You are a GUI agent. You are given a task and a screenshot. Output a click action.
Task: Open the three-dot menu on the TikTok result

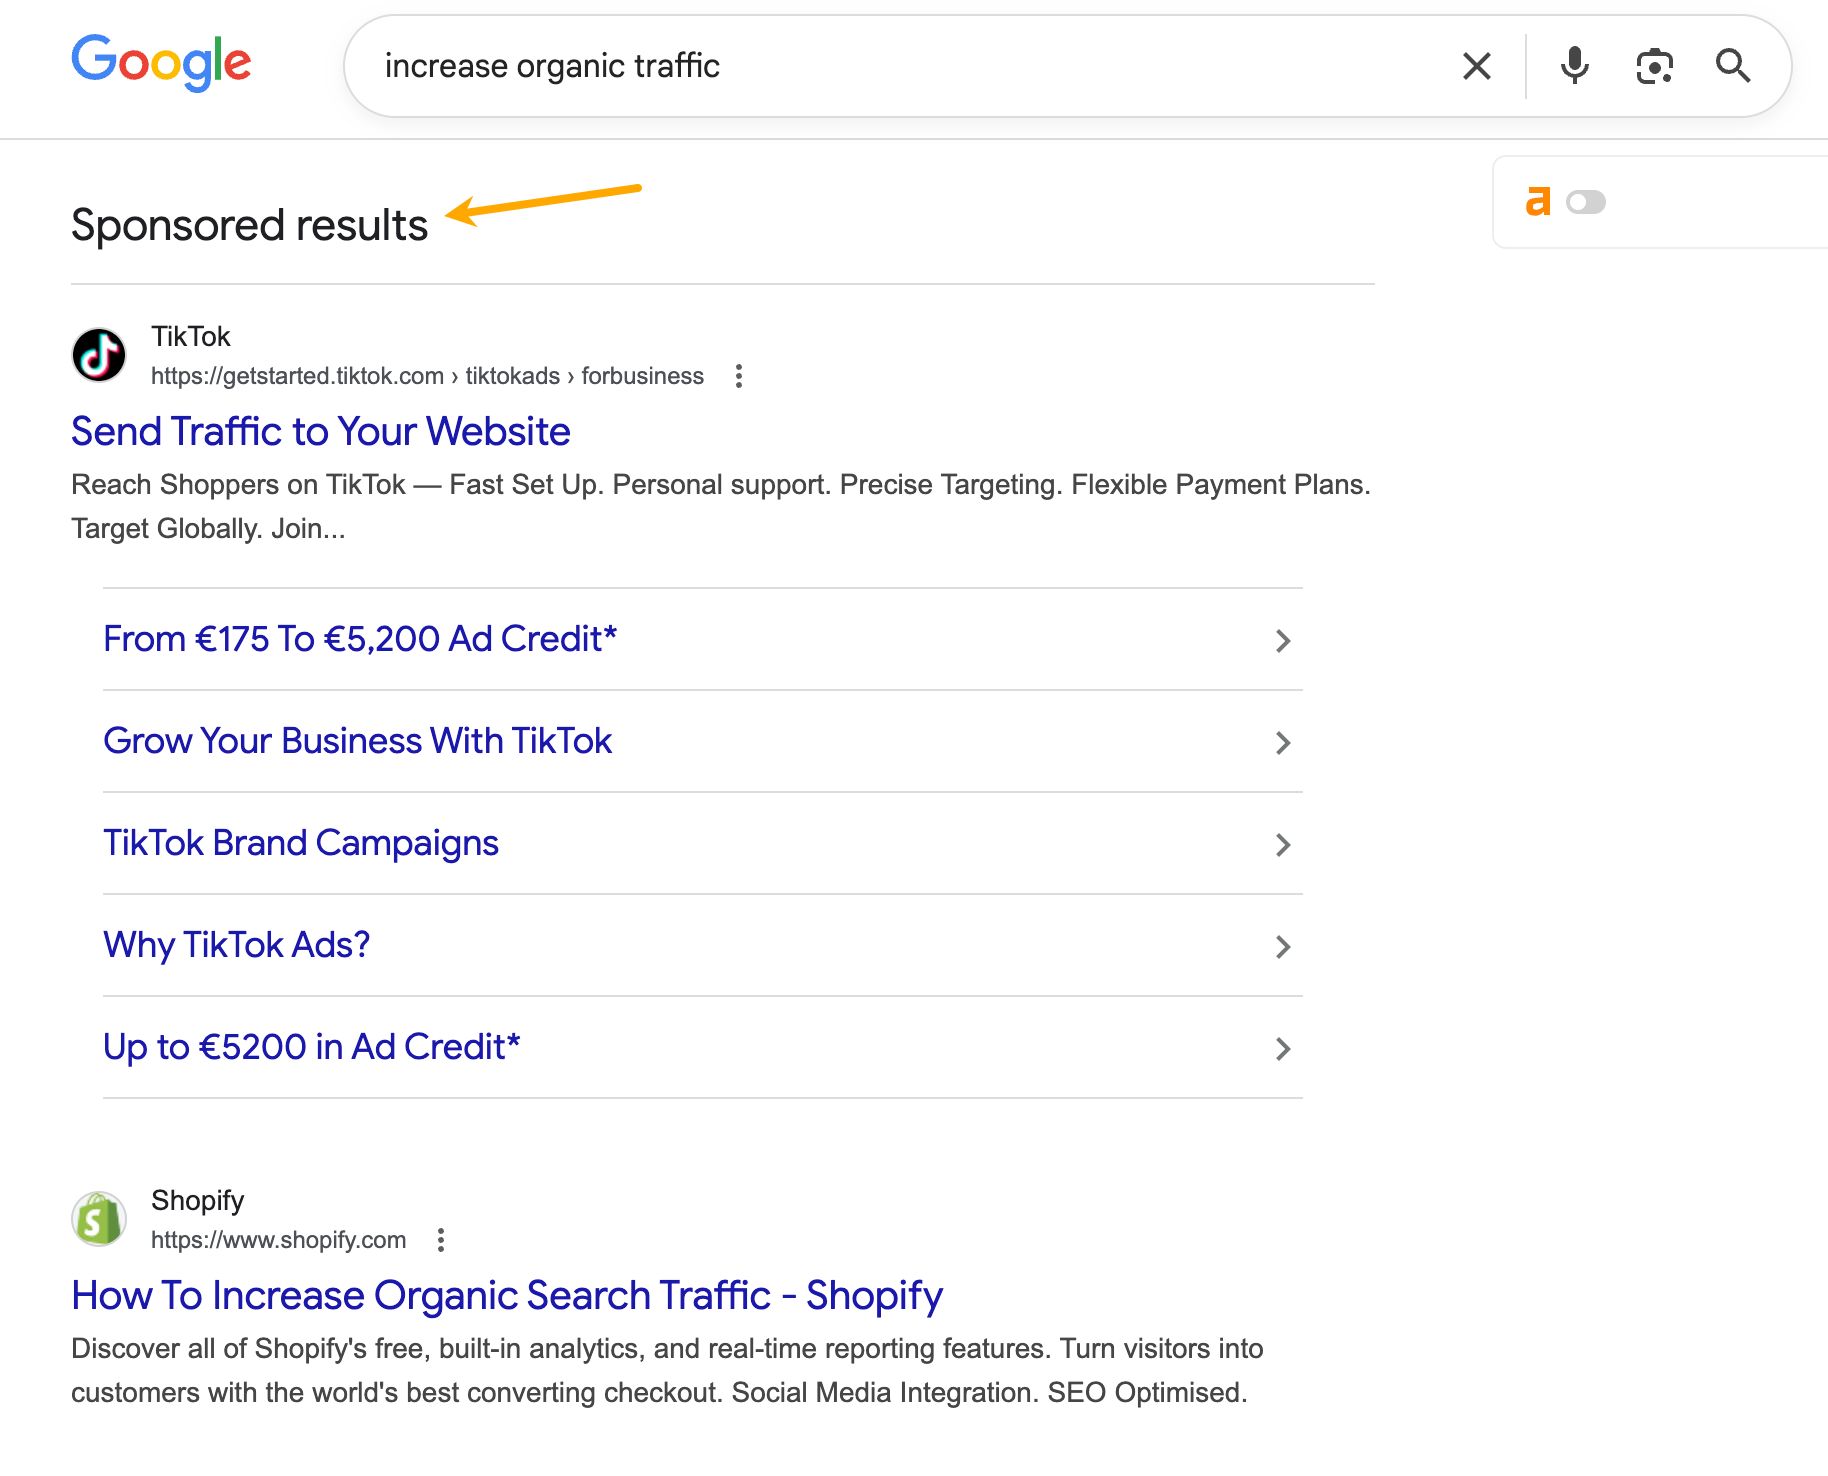[x=738, y=376]
